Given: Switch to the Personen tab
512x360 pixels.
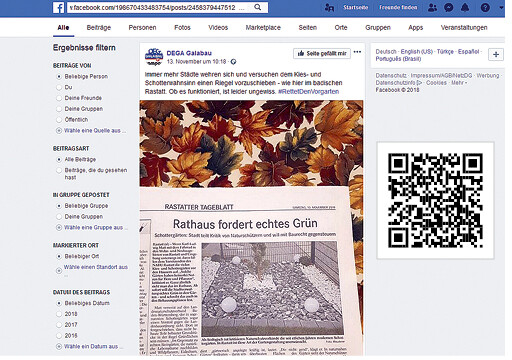Looking at the screenshot, I should 142,28.
